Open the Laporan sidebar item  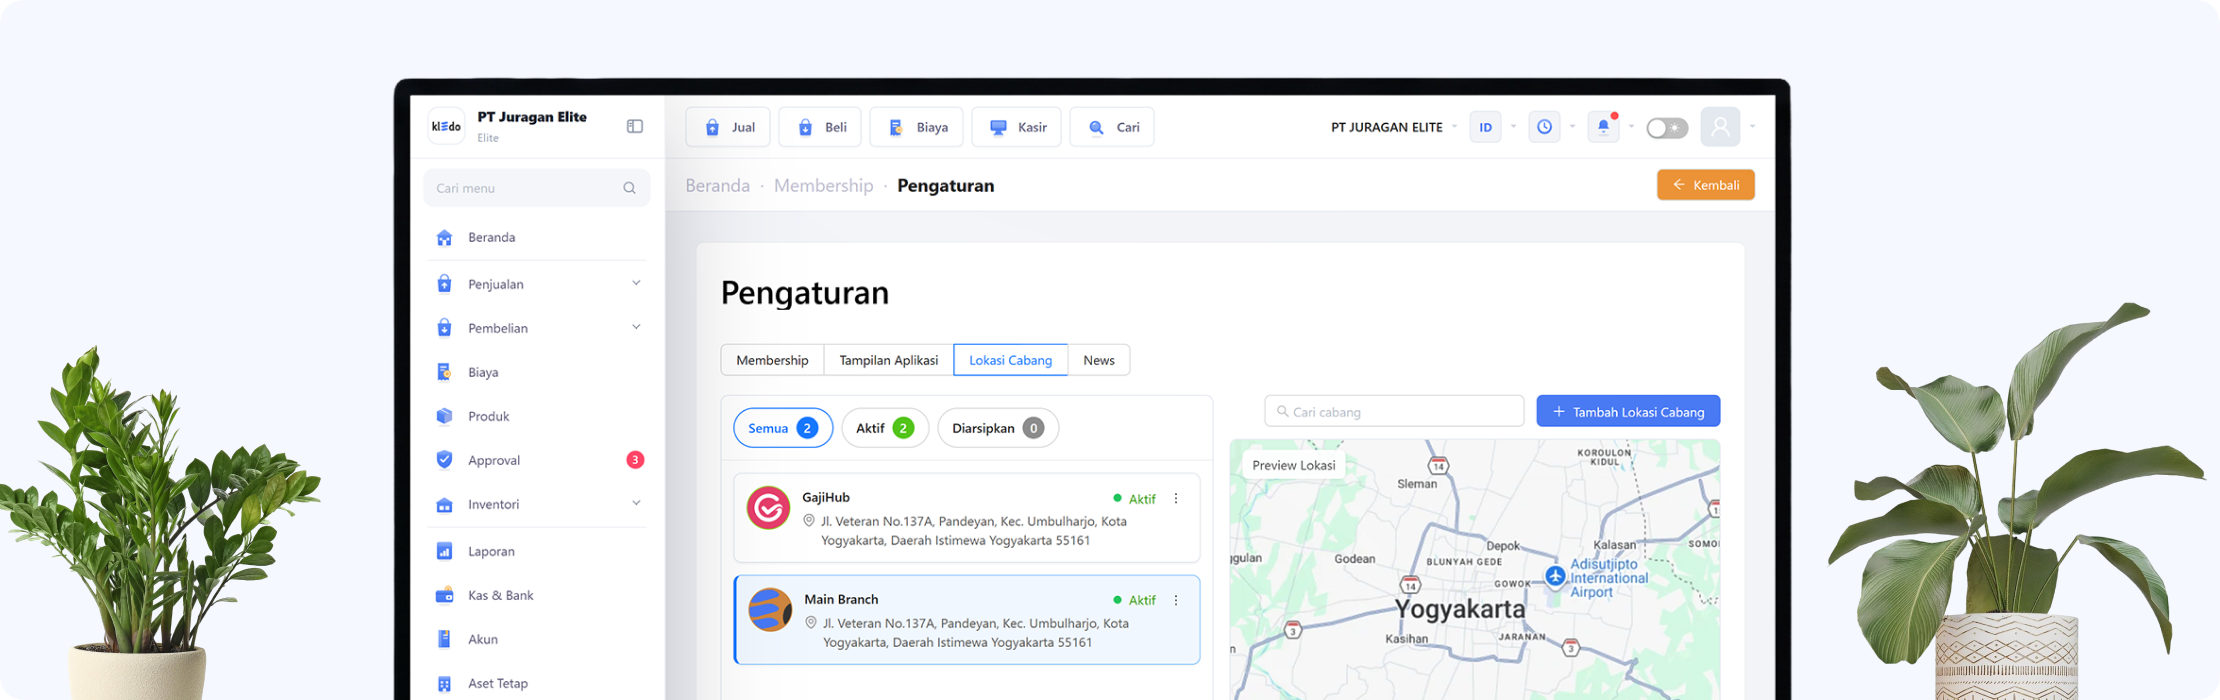point(537,551)
